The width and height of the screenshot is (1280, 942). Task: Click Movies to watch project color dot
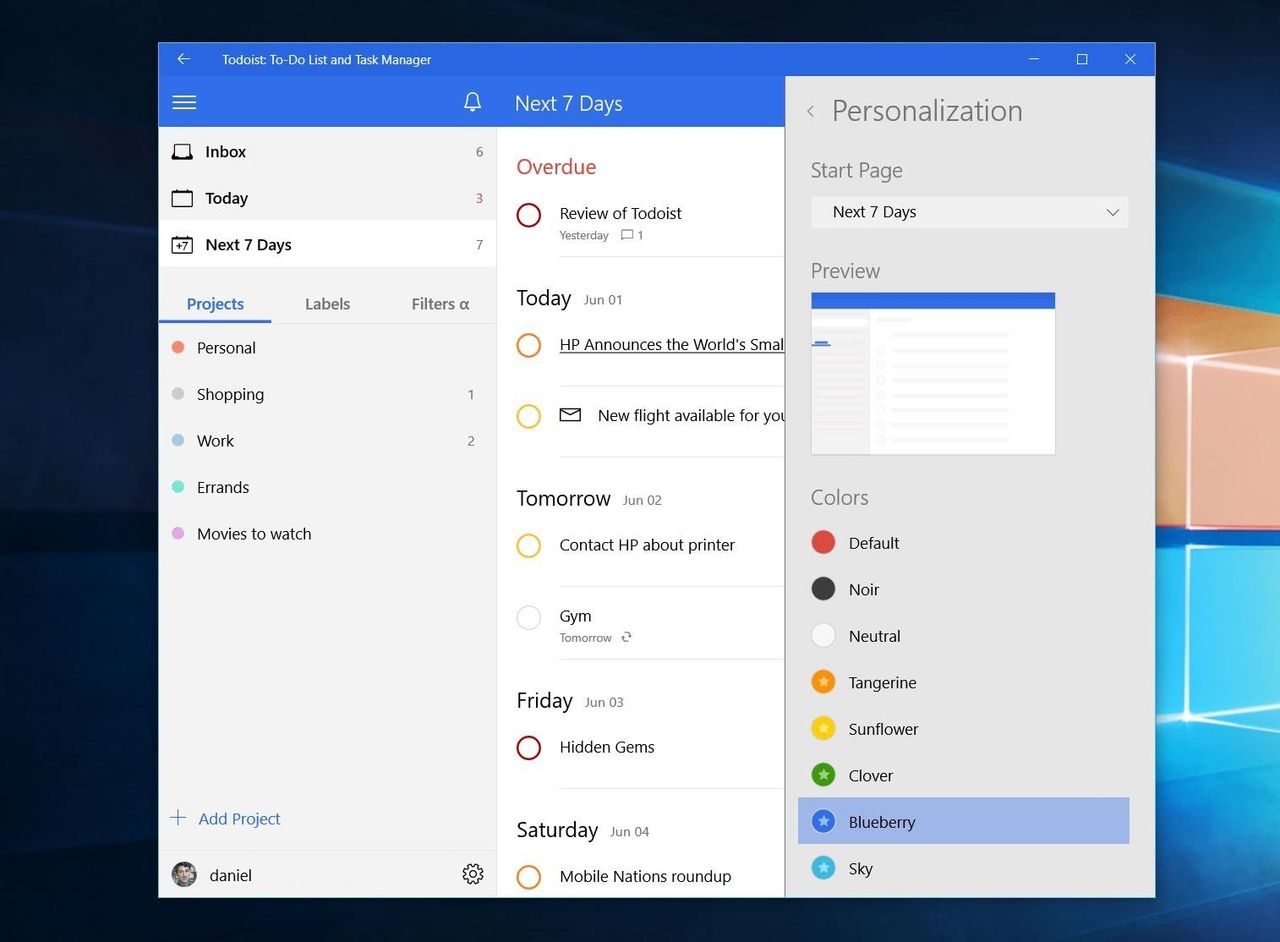click(x=178, y=533)
